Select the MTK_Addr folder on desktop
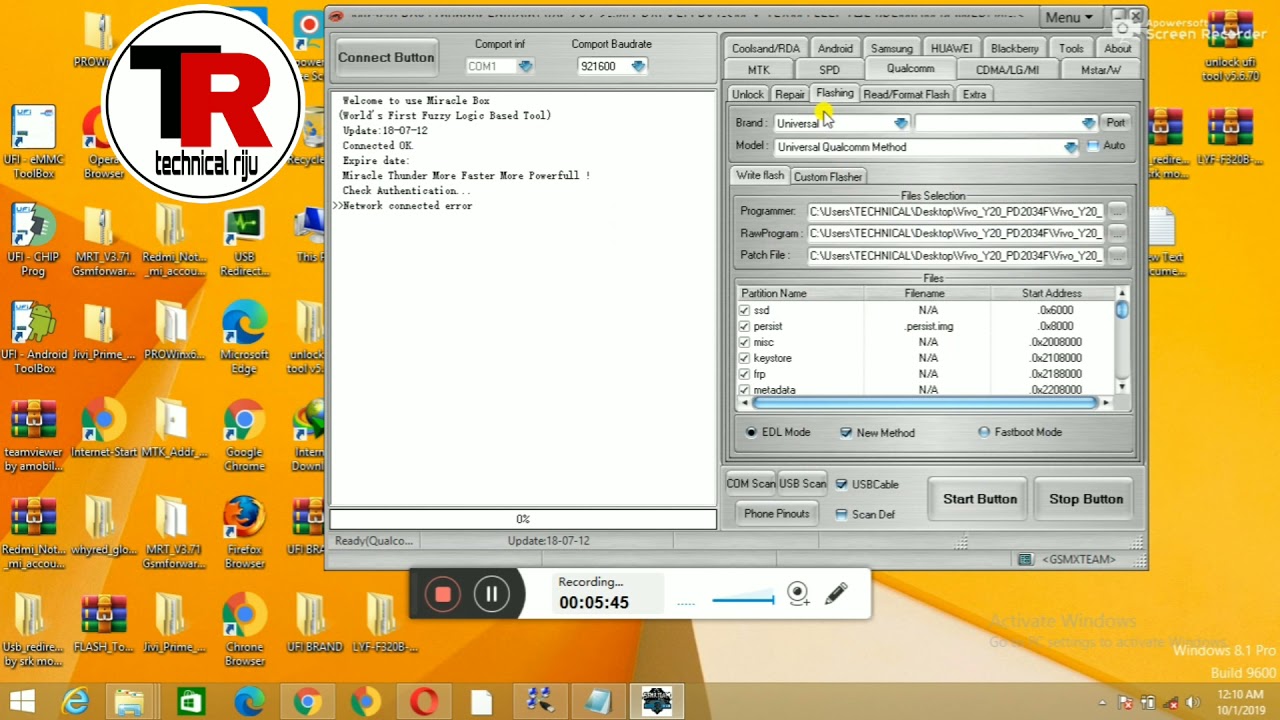 click(x=174, y=429)
